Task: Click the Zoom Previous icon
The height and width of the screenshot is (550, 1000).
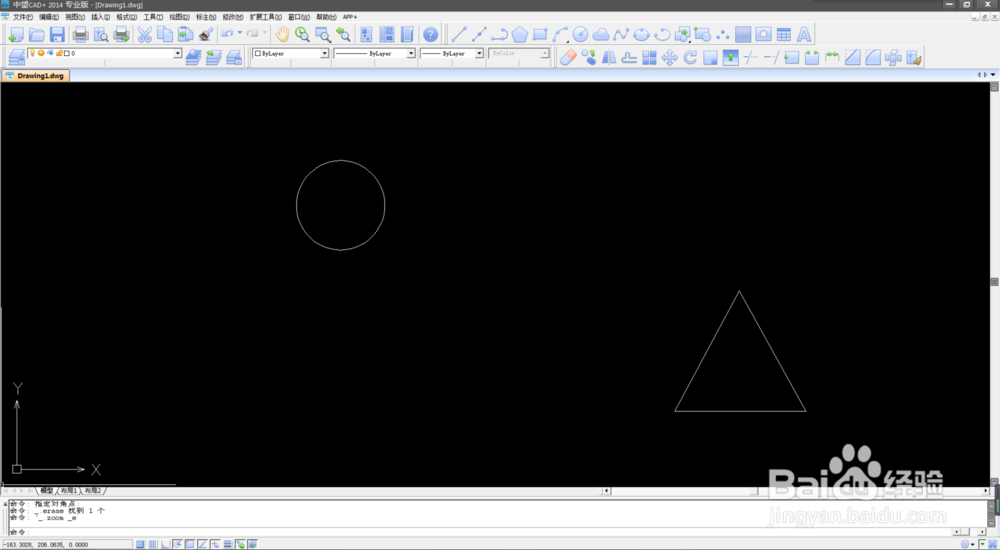Action: [343, 34]
